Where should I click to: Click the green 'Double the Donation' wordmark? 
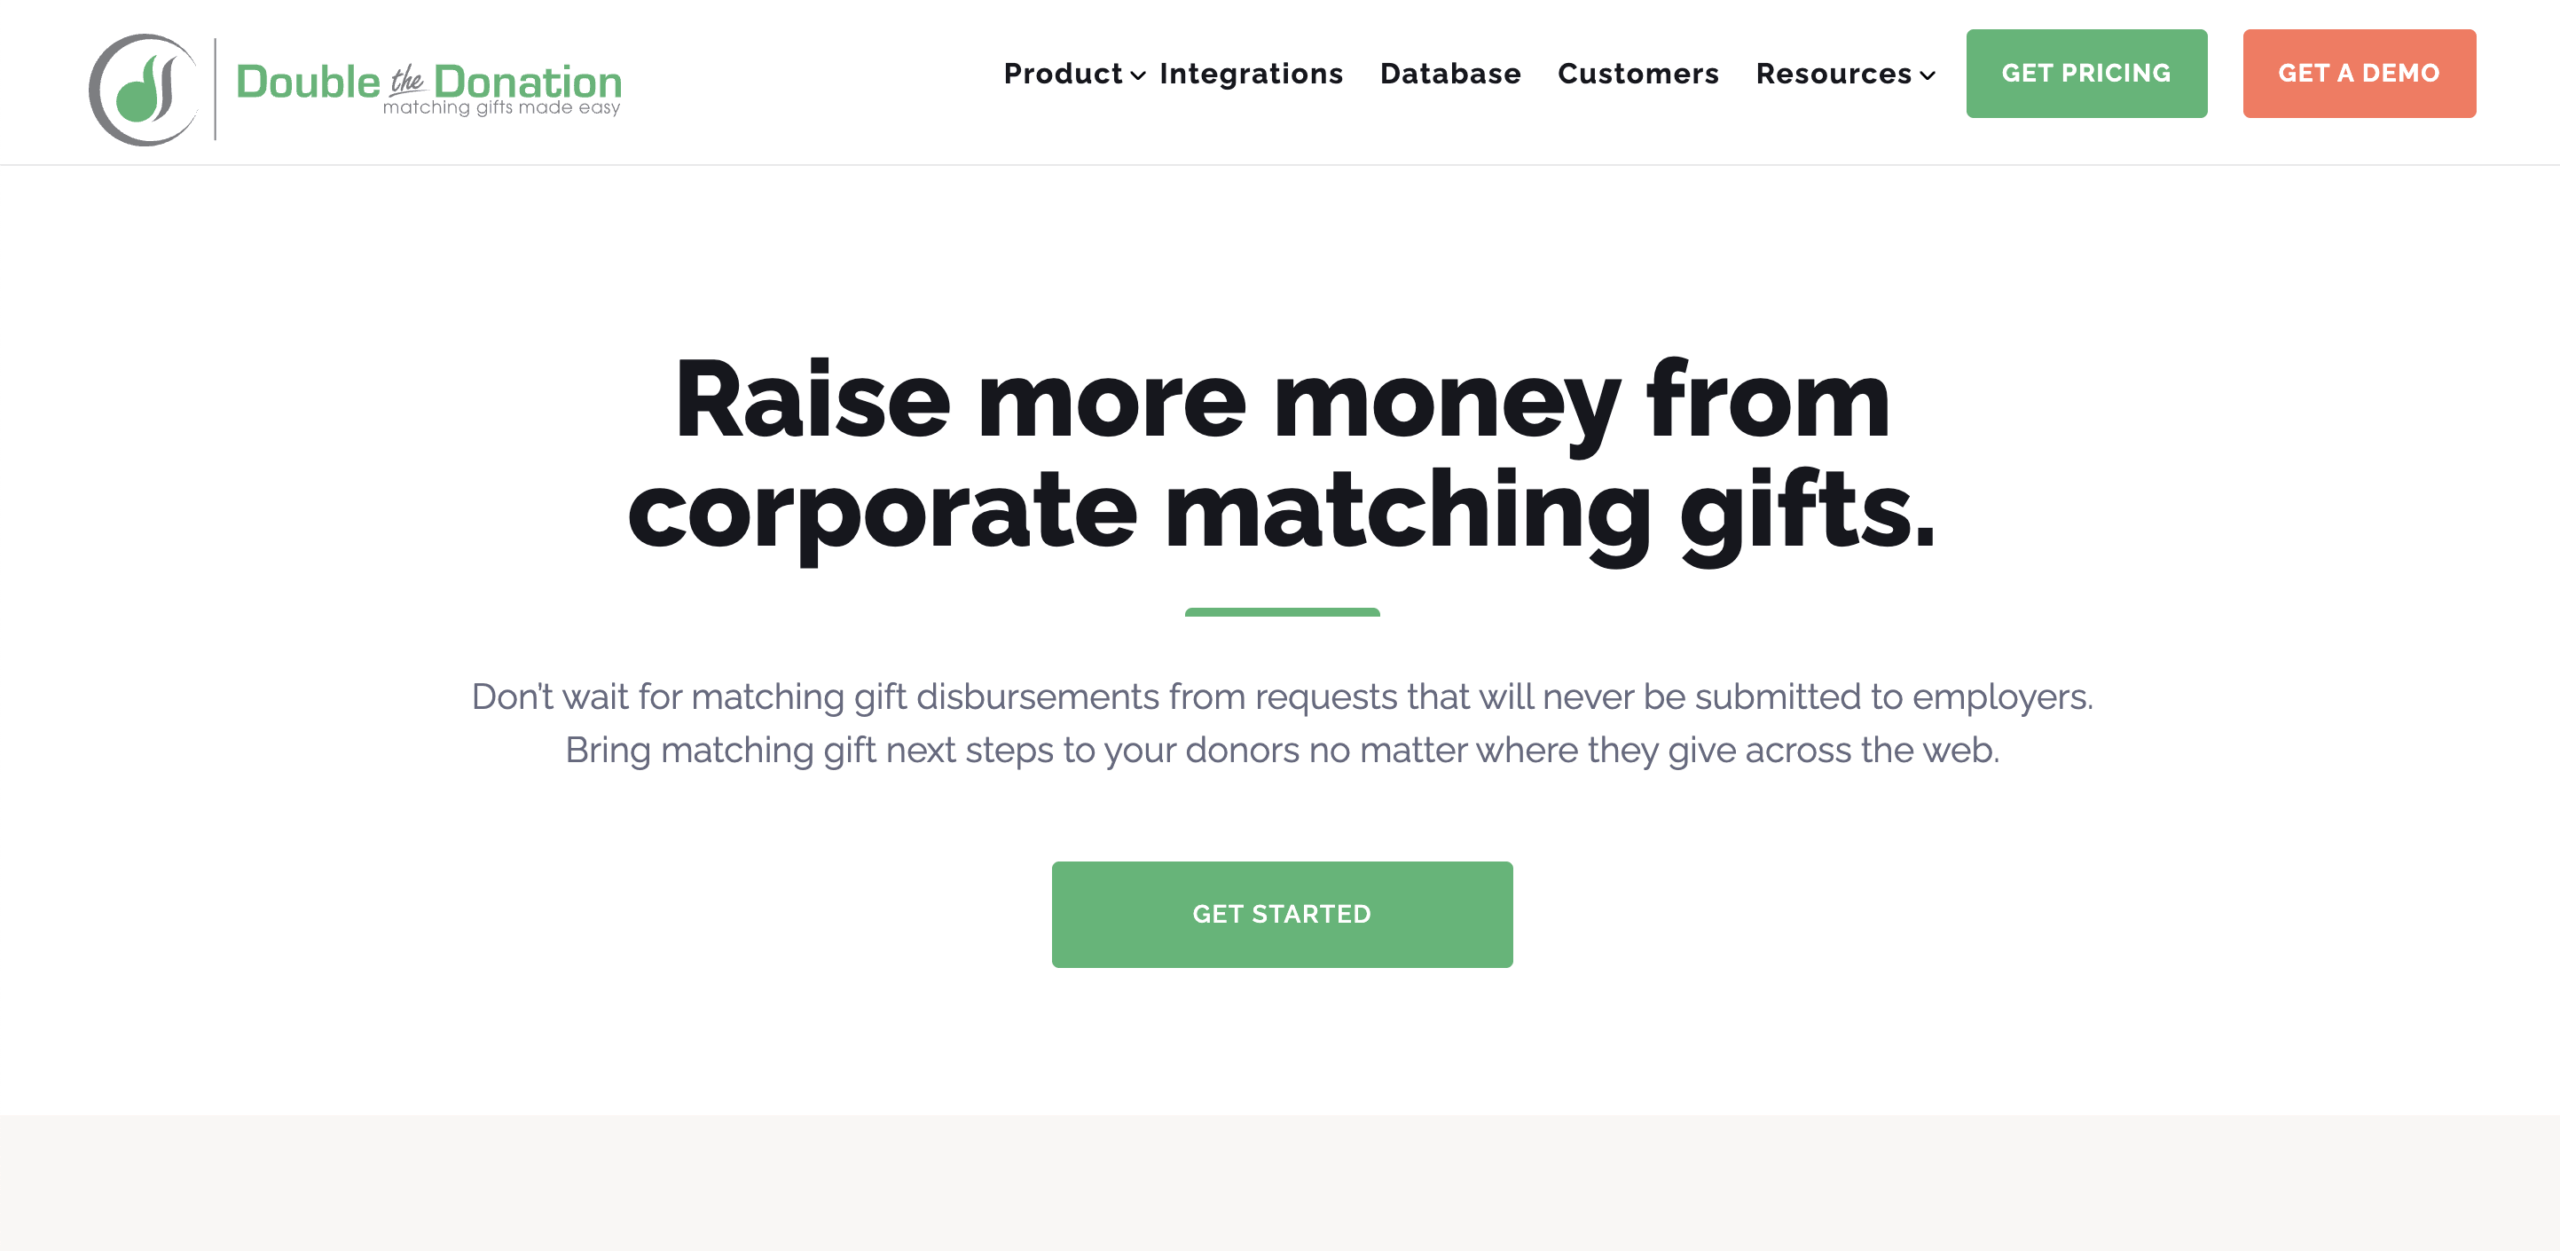click(428, 80)
